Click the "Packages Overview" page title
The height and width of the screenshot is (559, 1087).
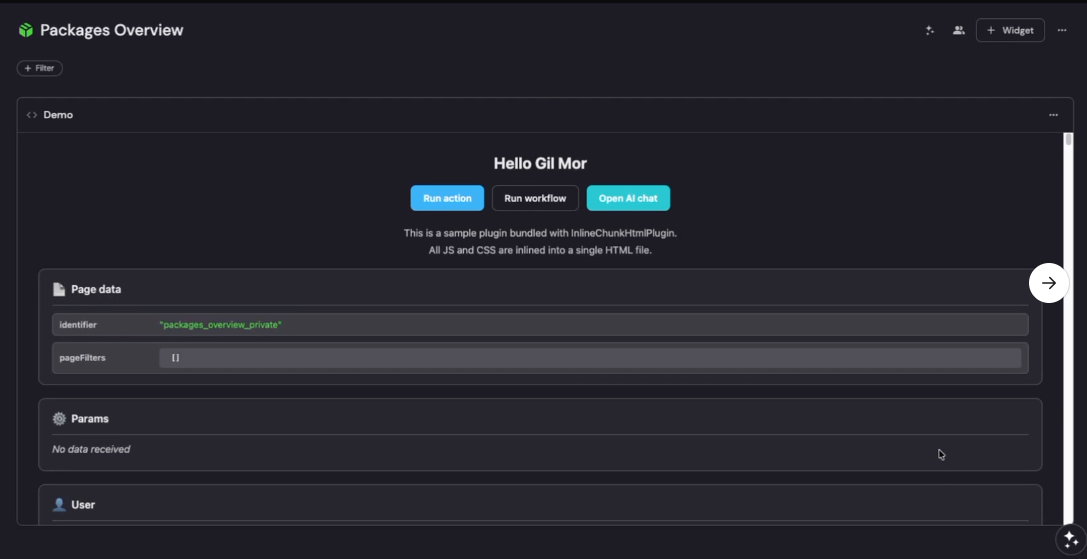112,31
